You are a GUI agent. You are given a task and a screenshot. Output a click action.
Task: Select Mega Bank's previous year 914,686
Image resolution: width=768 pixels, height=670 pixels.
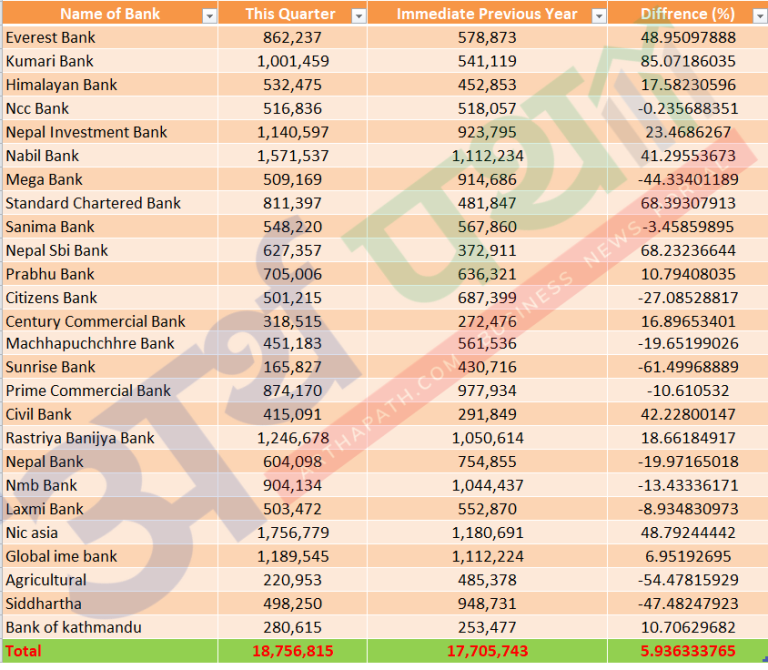click(487, 179)
